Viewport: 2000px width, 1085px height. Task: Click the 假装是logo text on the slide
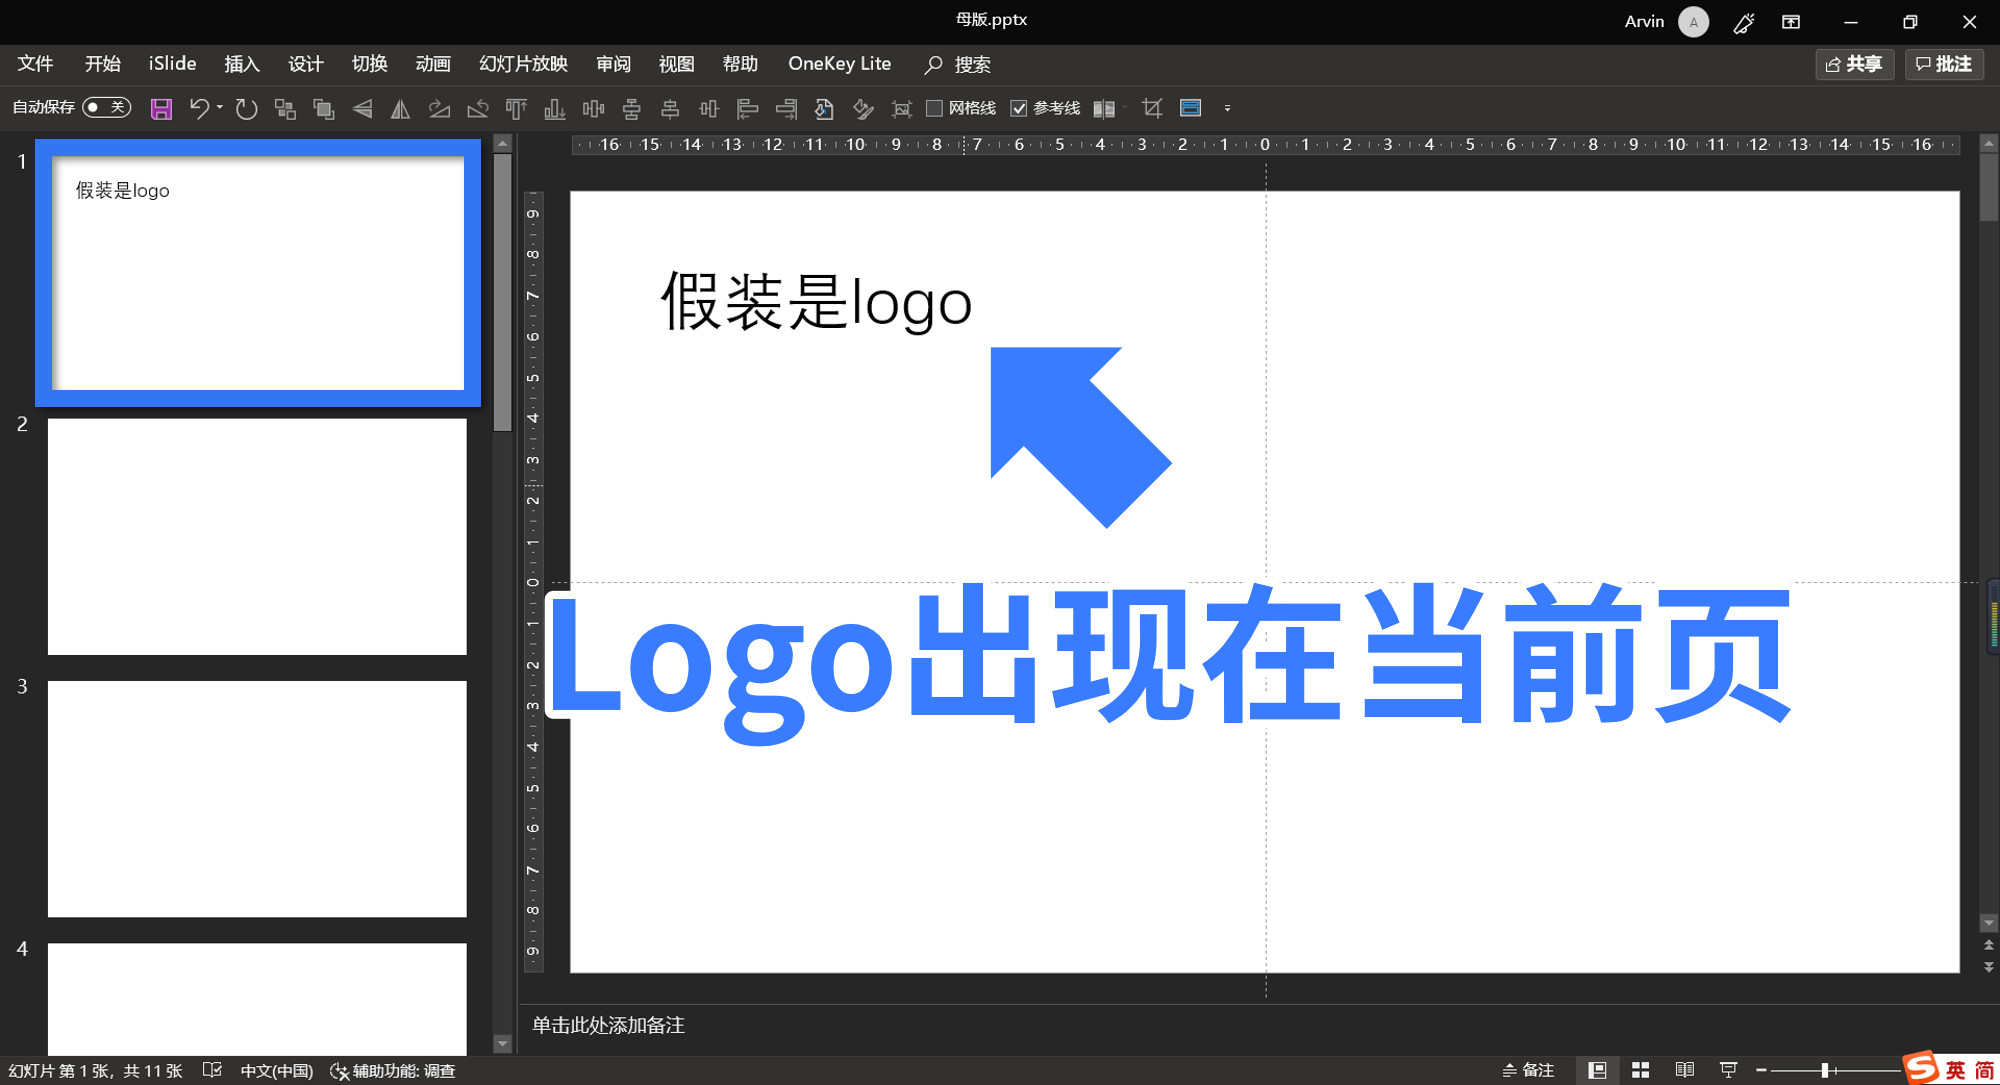[815, 302]
